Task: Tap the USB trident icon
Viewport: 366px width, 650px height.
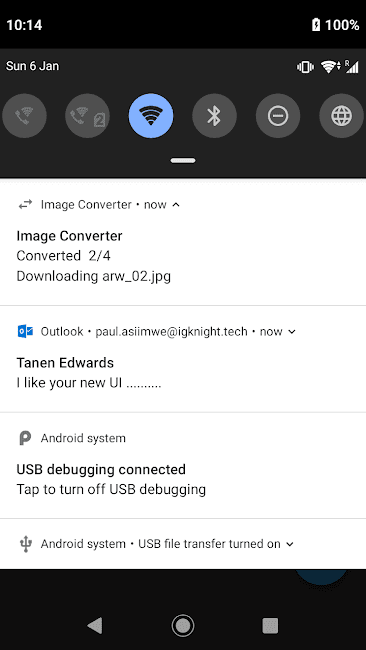Action: (26, 544)
